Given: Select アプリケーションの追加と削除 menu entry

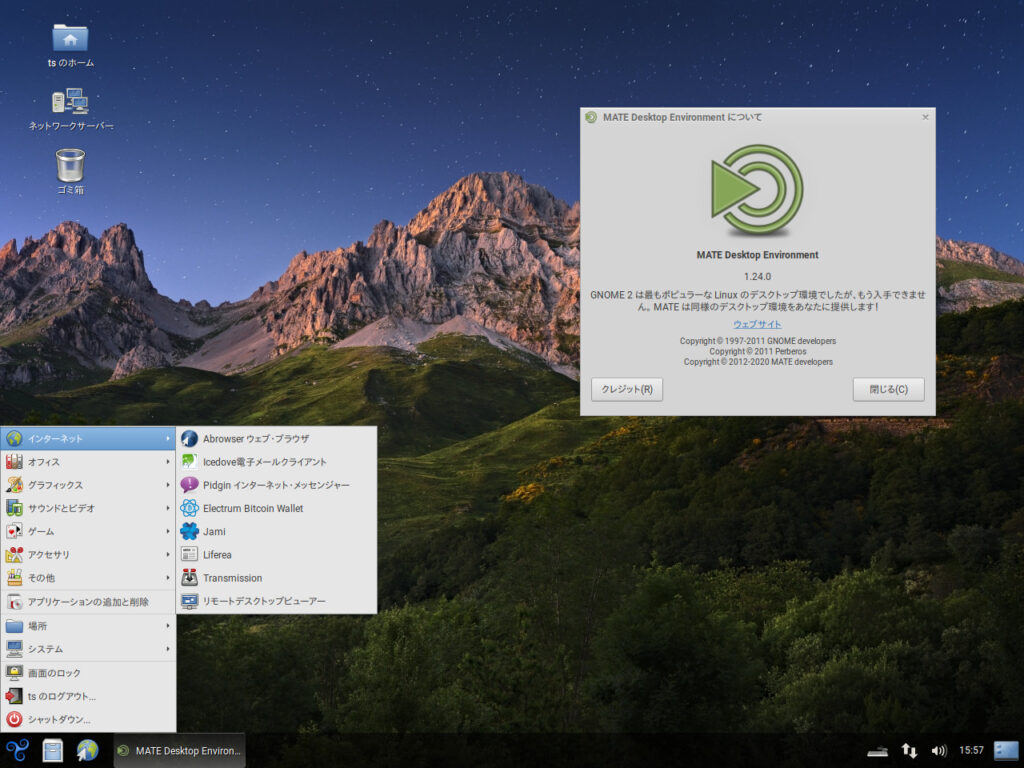Looking at the screenshot, I should pyautogui.click(x=90, y=603).
